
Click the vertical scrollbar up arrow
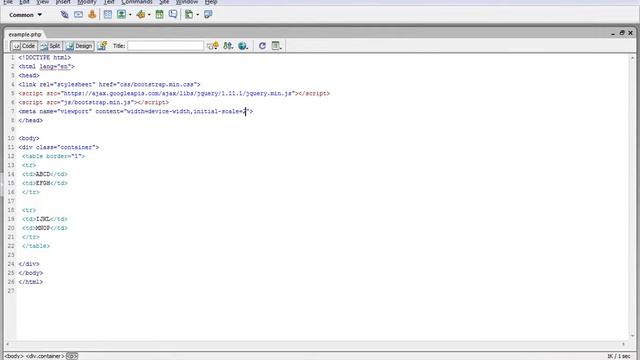[632, 58]
